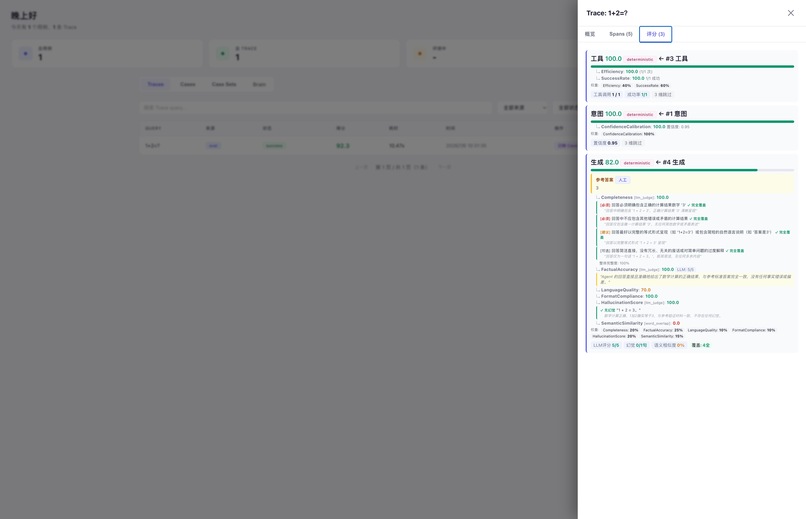
Task: Click the 生成 82.0 progress bar
Action: [x=692, y=170]
